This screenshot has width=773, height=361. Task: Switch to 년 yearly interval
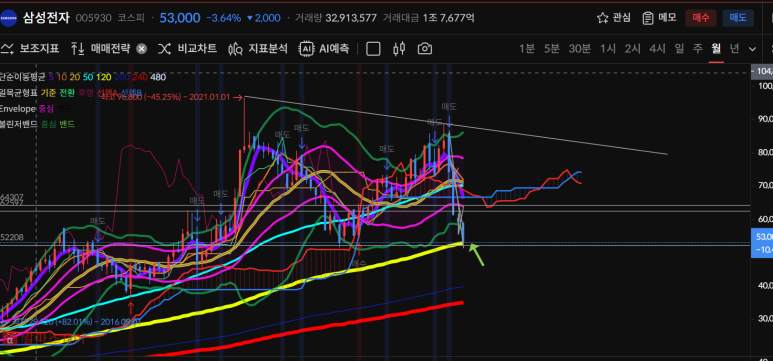coord(735,48)
